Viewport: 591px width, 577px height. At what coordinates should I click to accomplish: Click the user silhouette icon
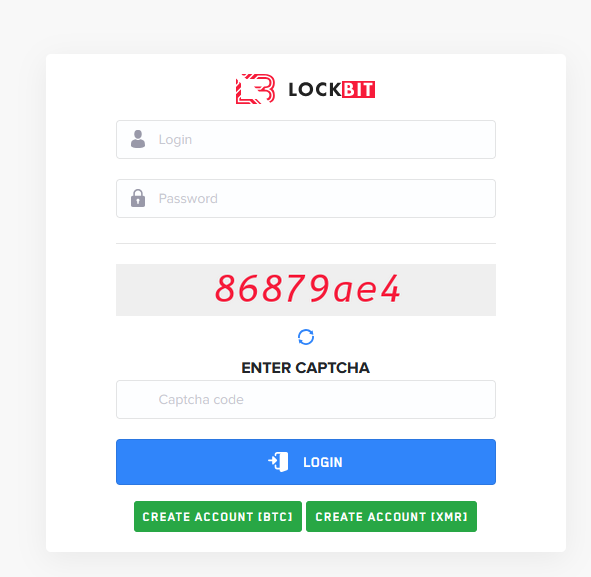(x=138, y=139)
